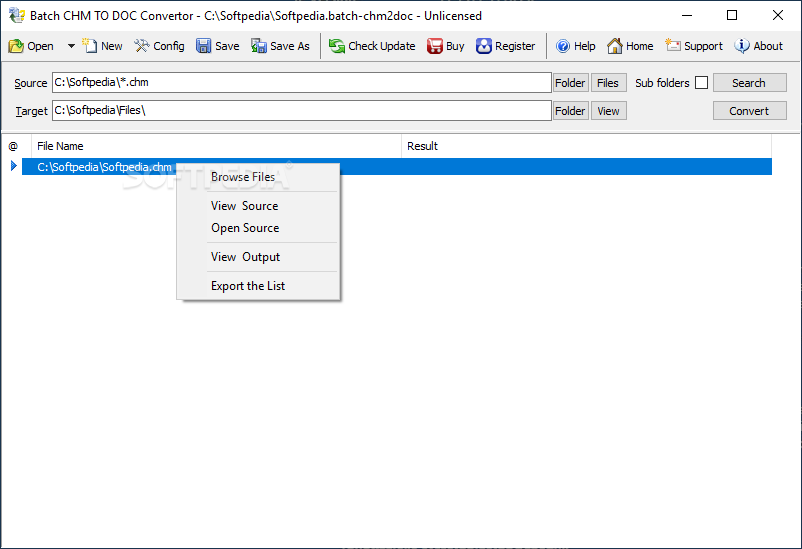Select View Output in context menu
802x549 pixels.
click(x=258, y=257)
